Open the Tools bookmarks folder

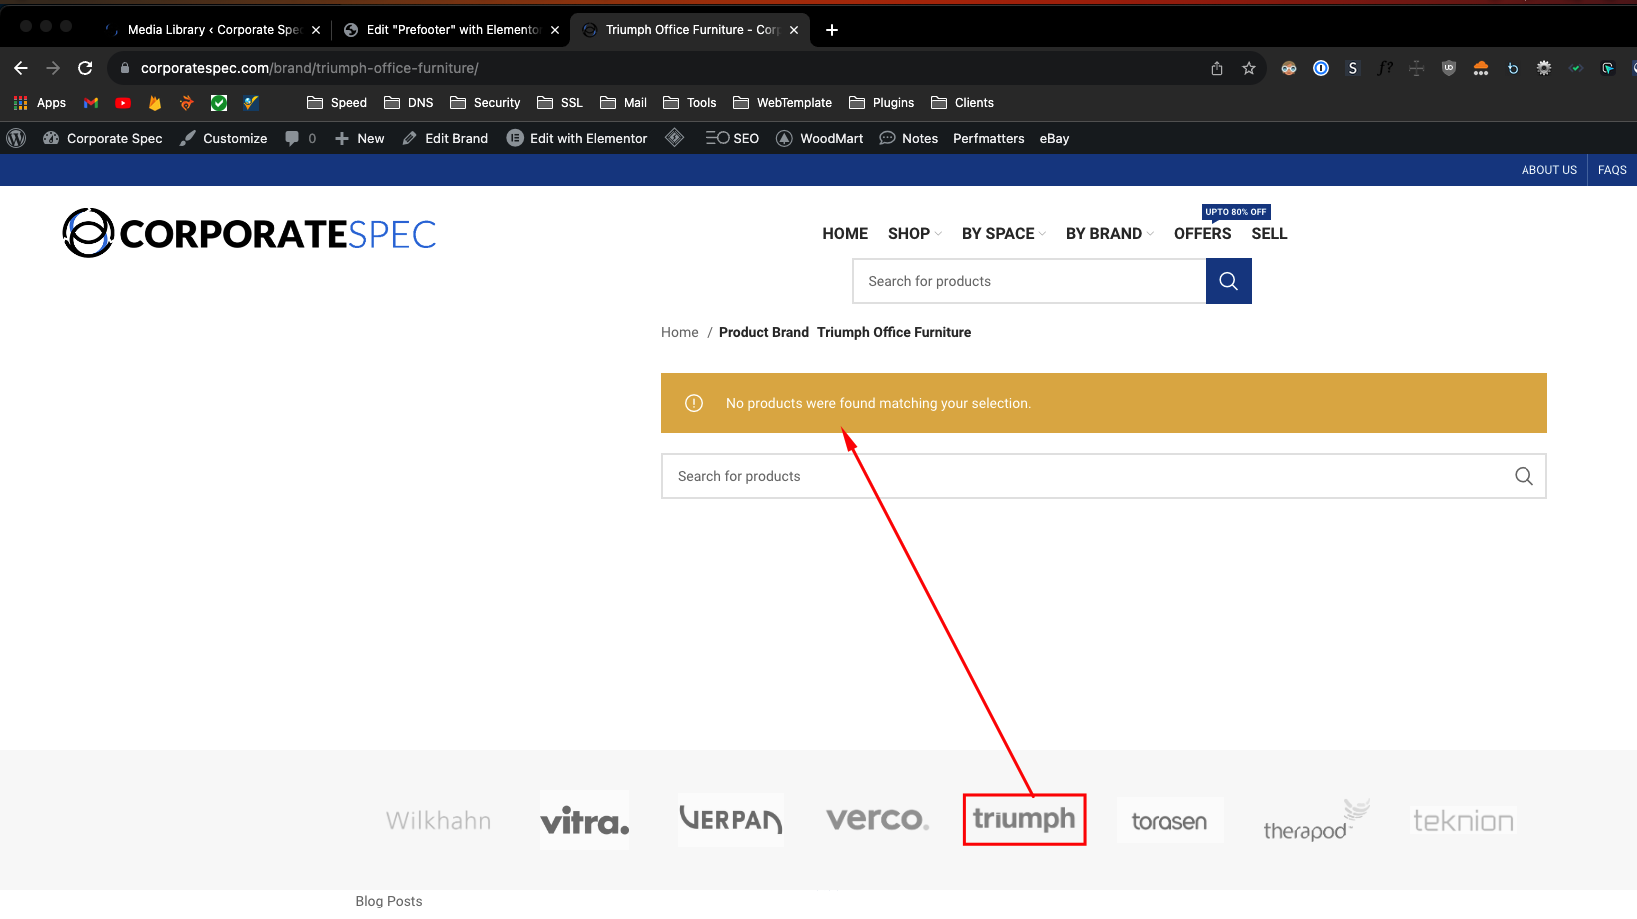point(690,103)
